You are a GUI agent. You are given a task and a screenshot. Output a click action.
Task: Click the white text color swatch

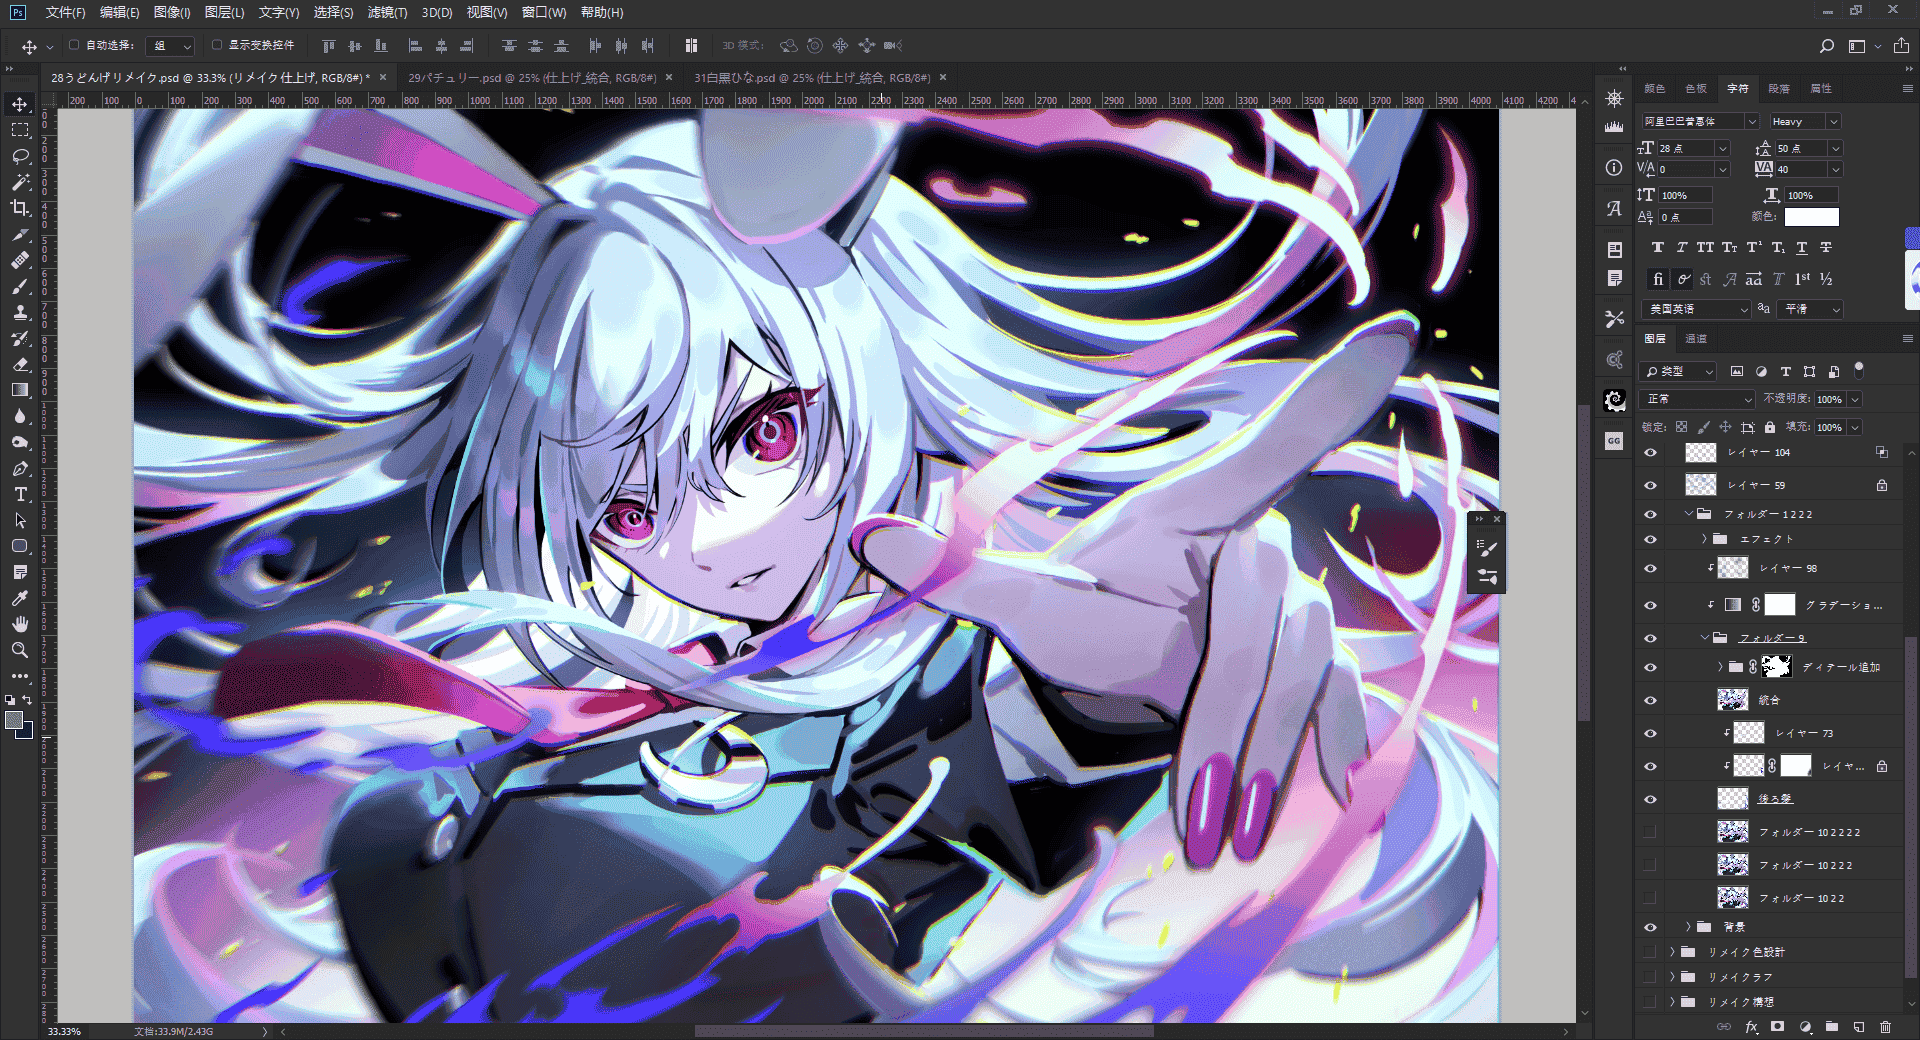1811,216
